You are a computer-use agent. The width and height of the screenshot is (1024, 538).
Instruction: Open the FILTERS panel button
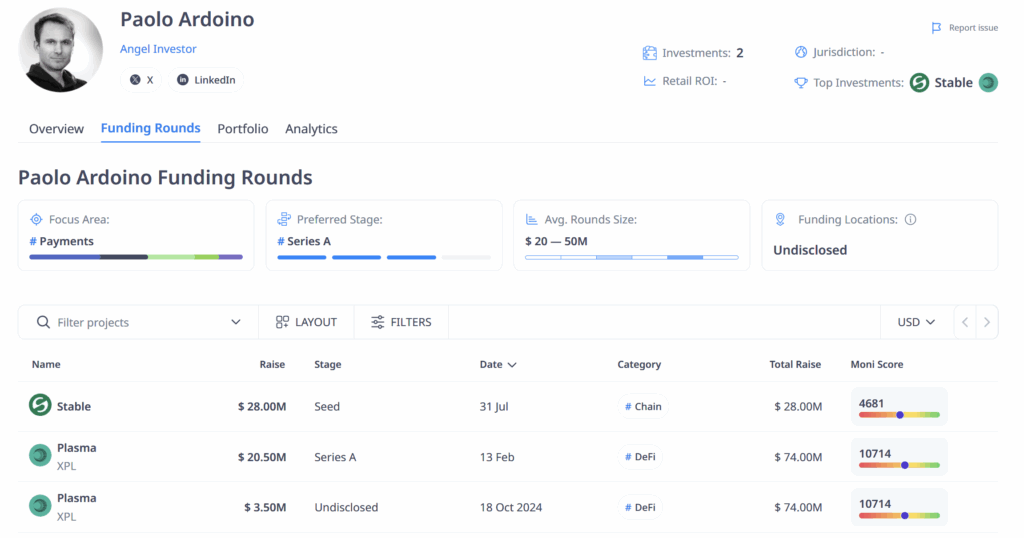pos(401,323)
